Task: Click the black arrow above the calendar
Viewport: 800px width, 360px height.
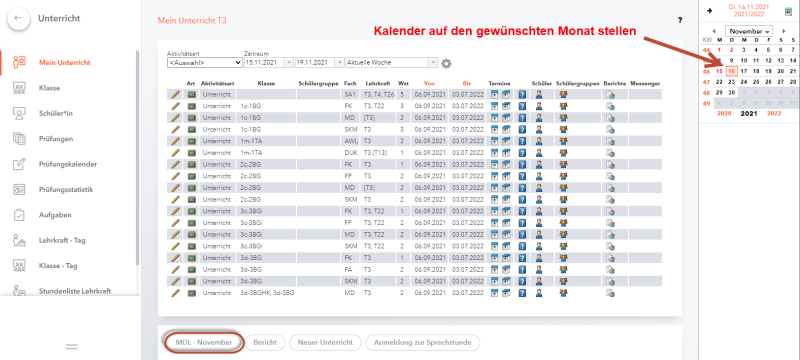Action: tap(710, 10)
